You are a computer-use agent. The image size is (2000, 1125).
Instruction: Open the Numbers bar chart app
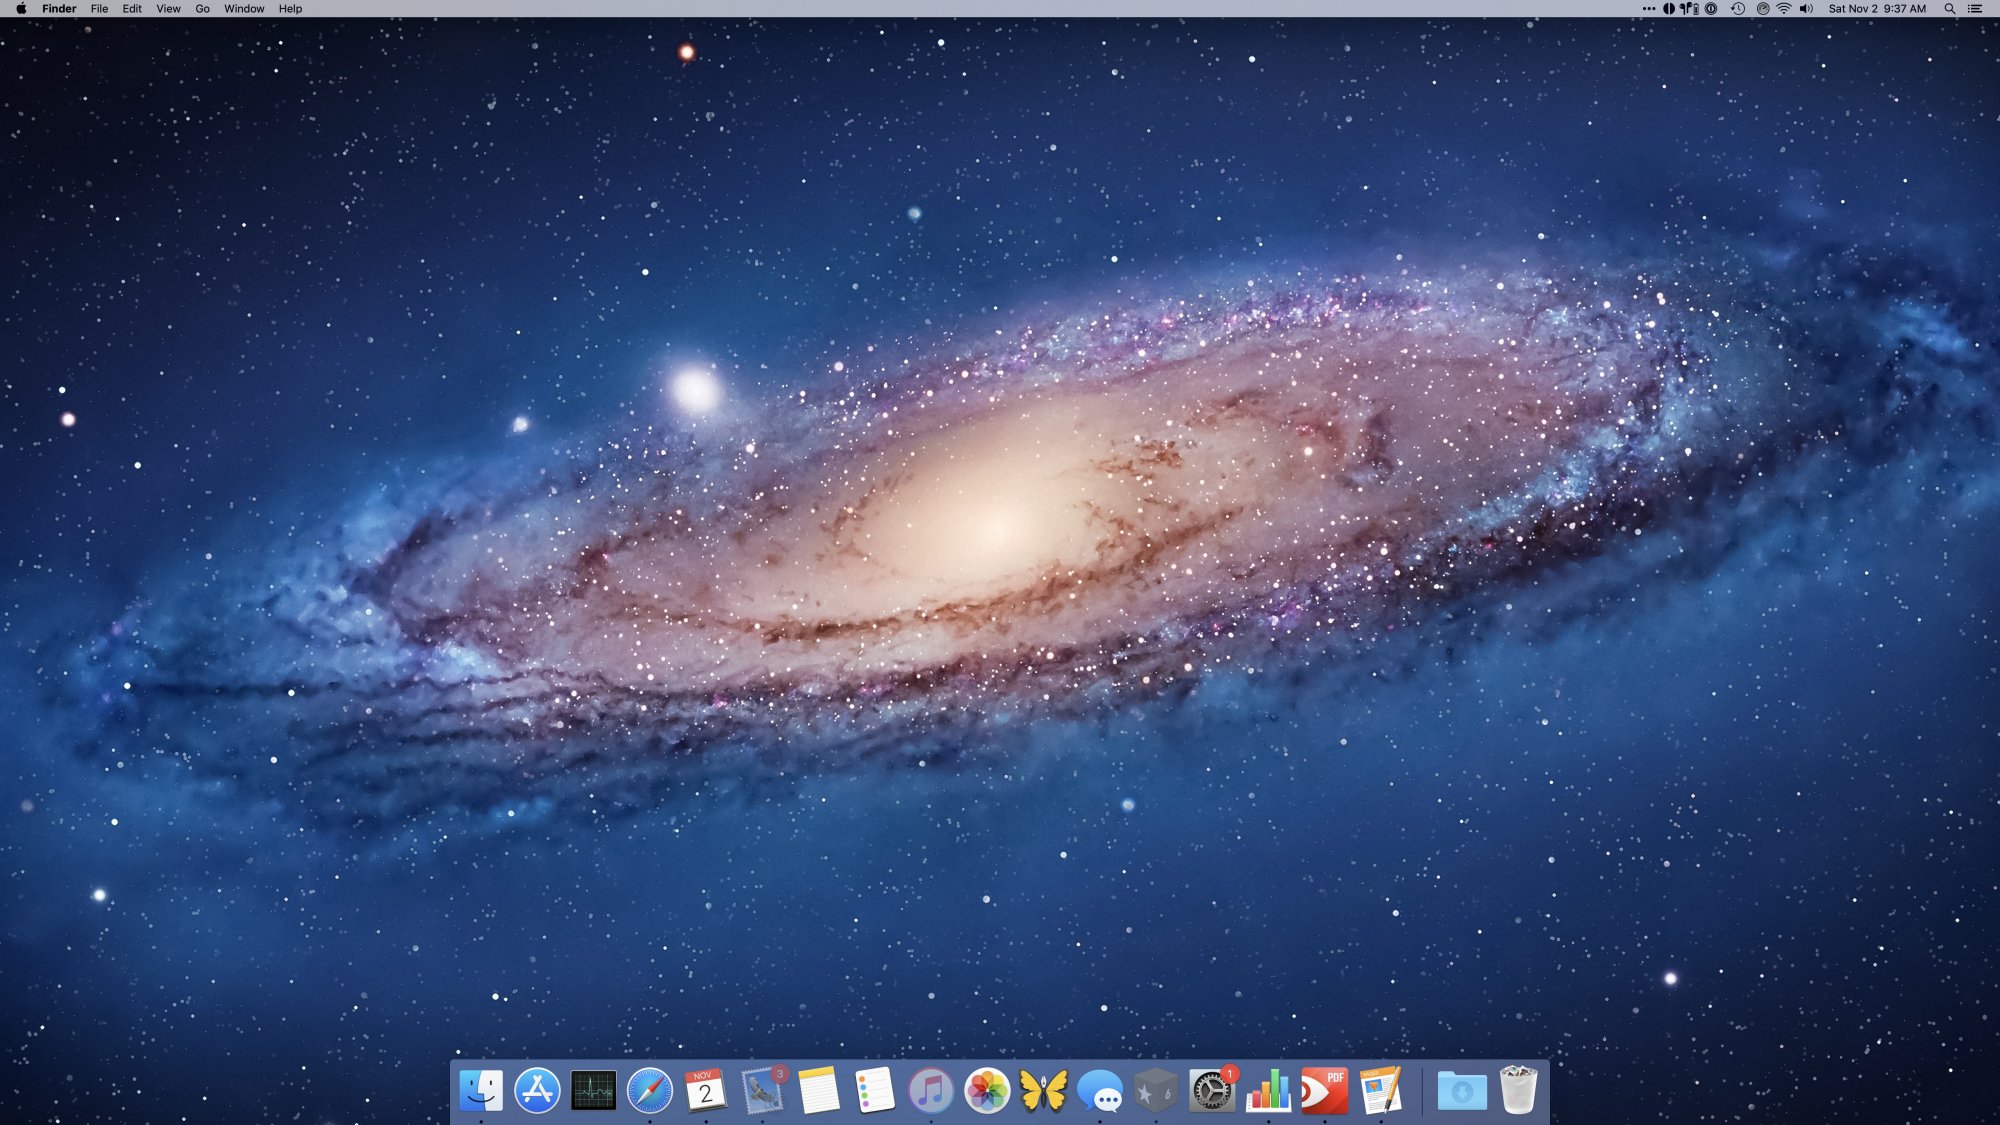tap(1268, 1090)
